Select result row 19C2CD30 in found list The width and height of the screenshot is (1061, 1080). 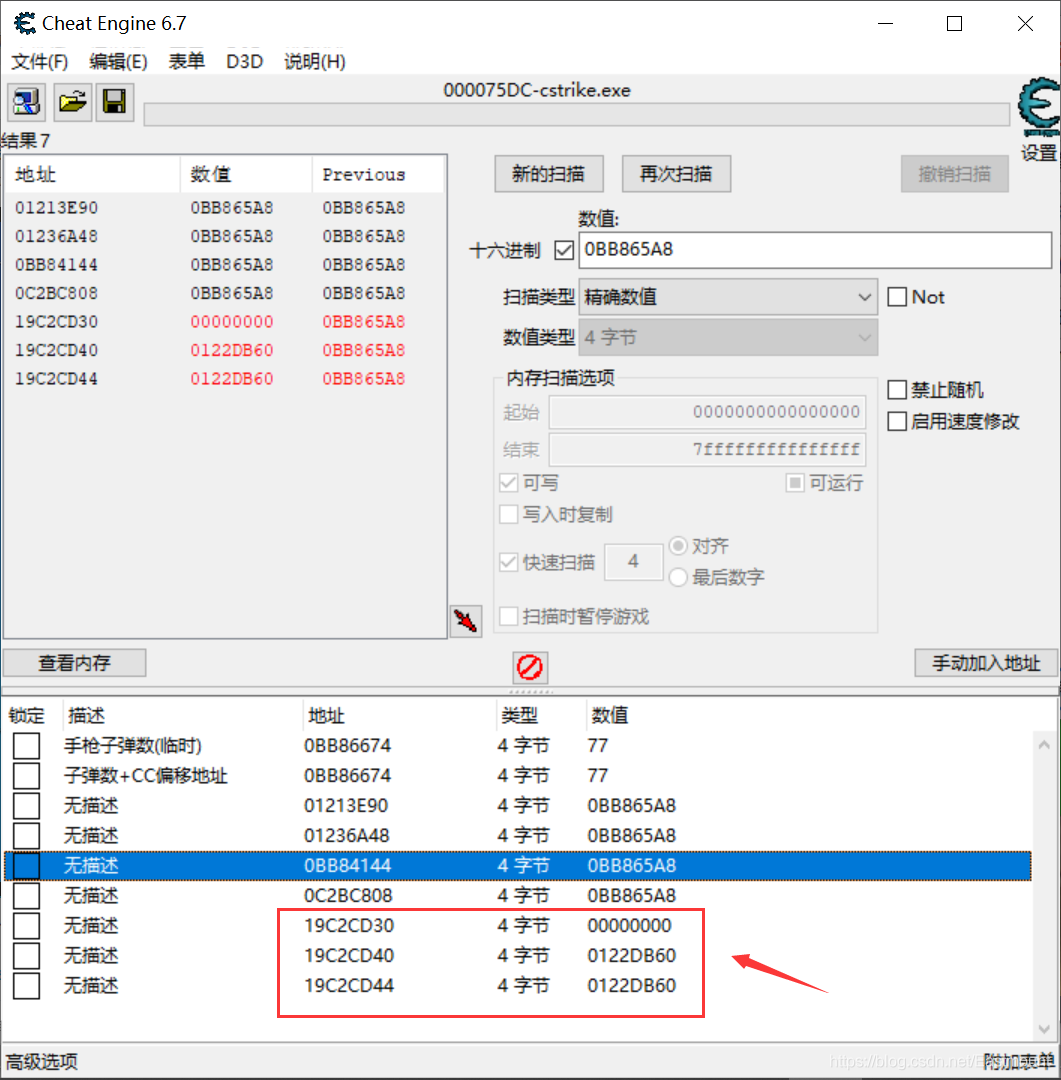click(x=225, y=322)
